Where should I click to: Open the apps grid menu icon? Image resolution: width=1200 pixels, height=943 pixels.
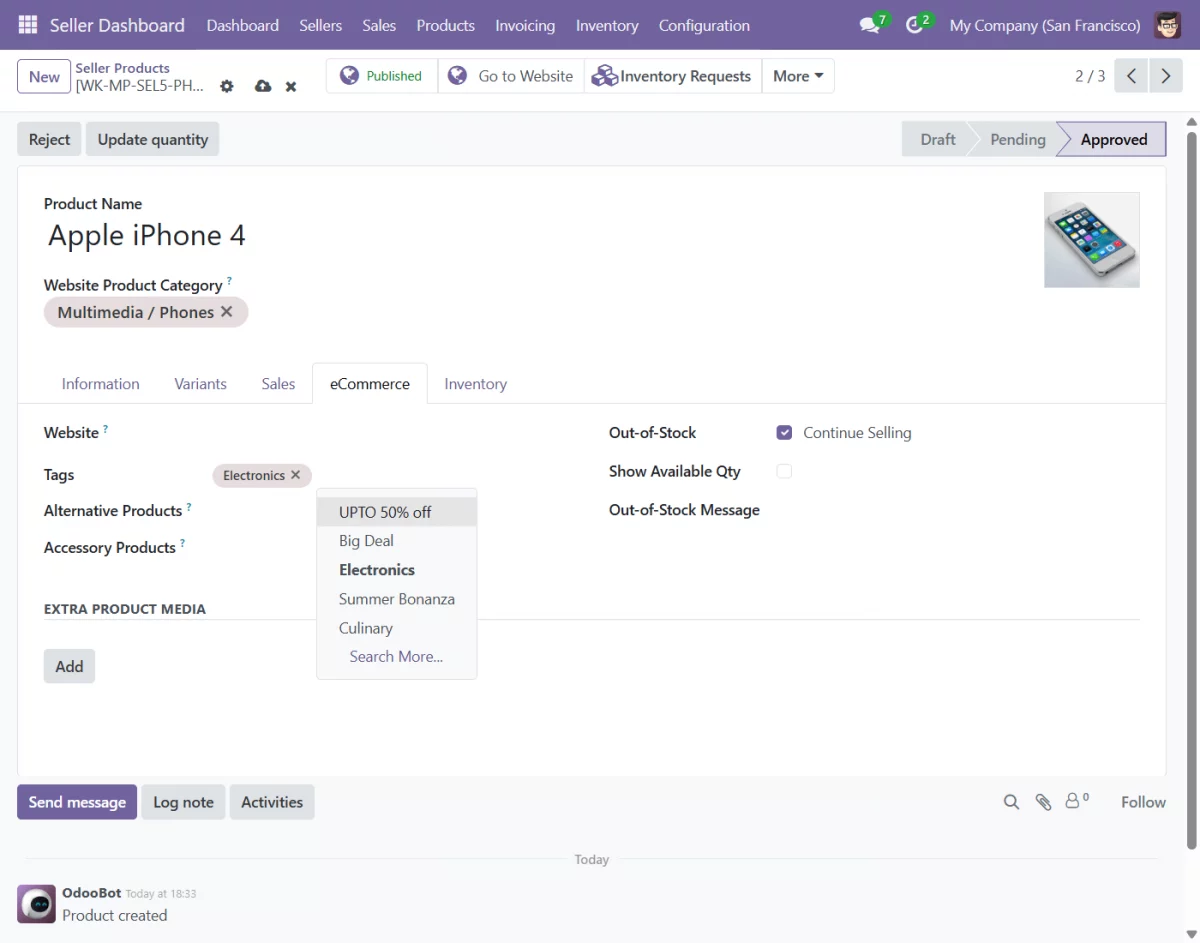click(x=28, y=25)
